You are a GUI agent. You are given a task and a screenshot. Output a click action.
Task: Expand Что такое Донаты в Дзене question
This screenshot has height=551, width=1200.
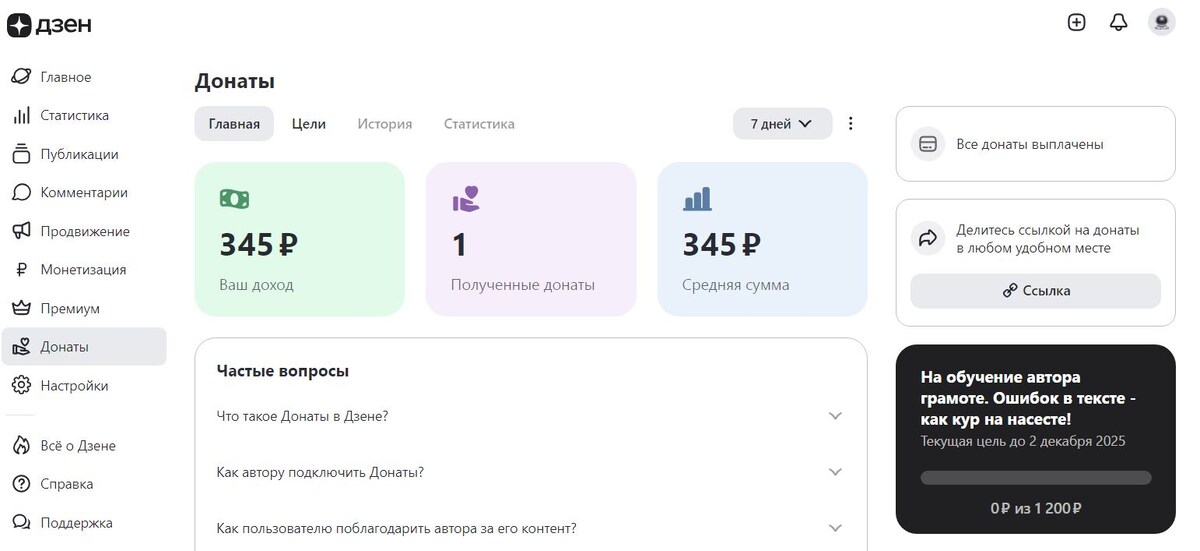(530, 416)
